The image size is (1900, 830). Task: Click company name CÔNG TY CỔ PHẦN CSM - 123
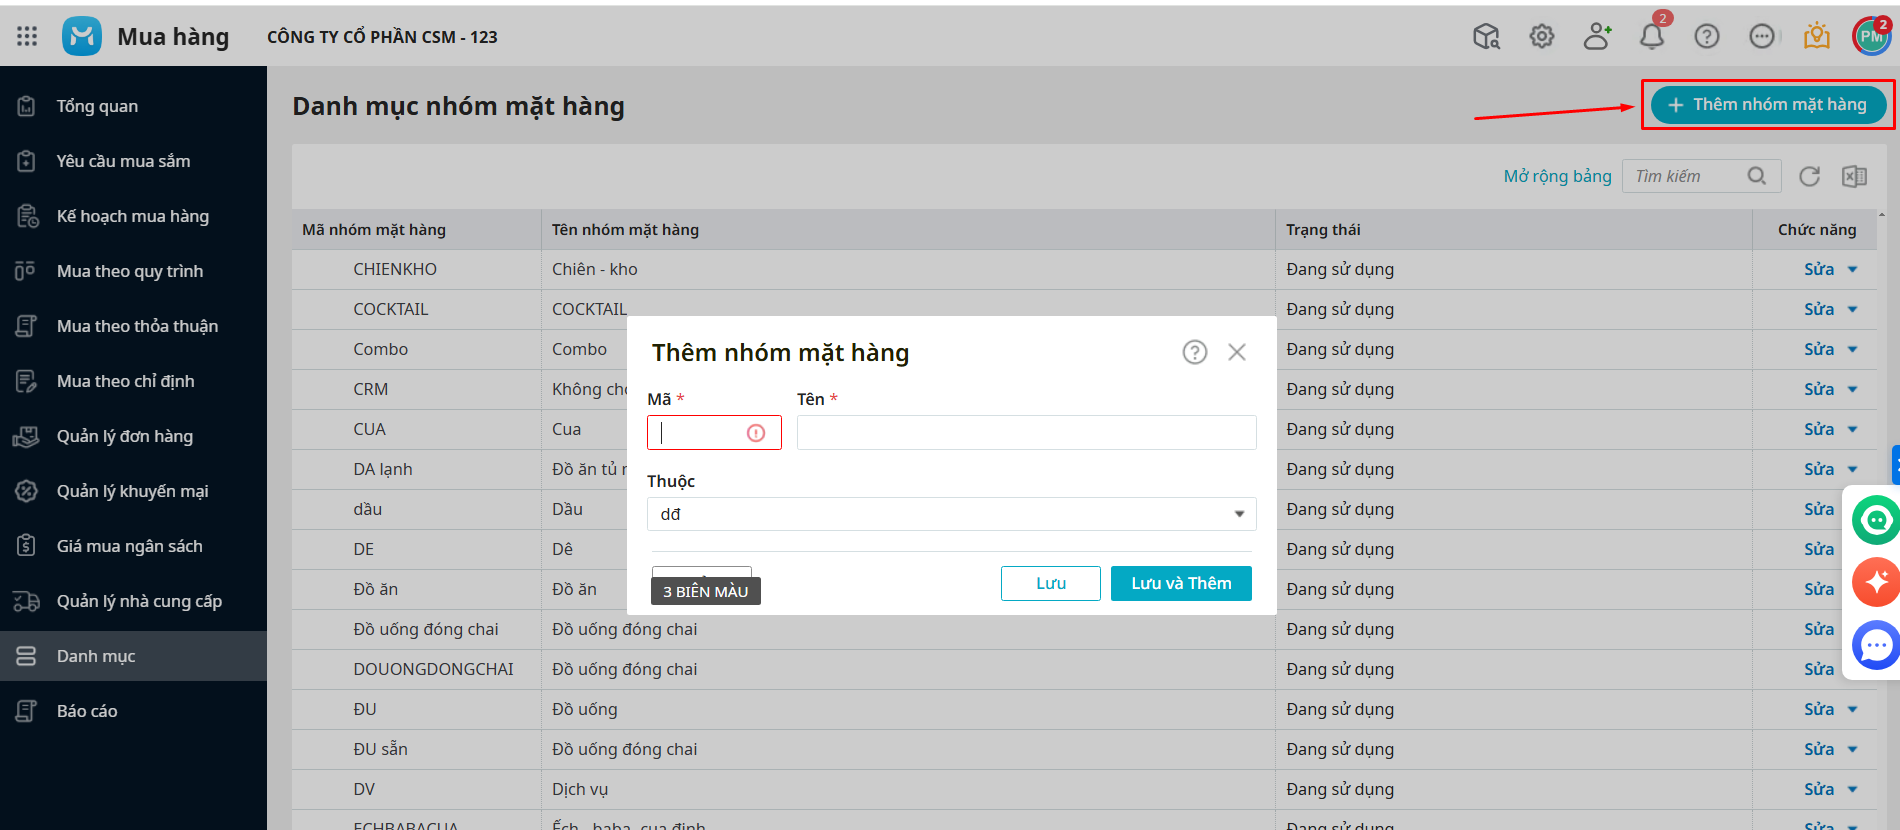pyautogui.click(x=382, y=37)
